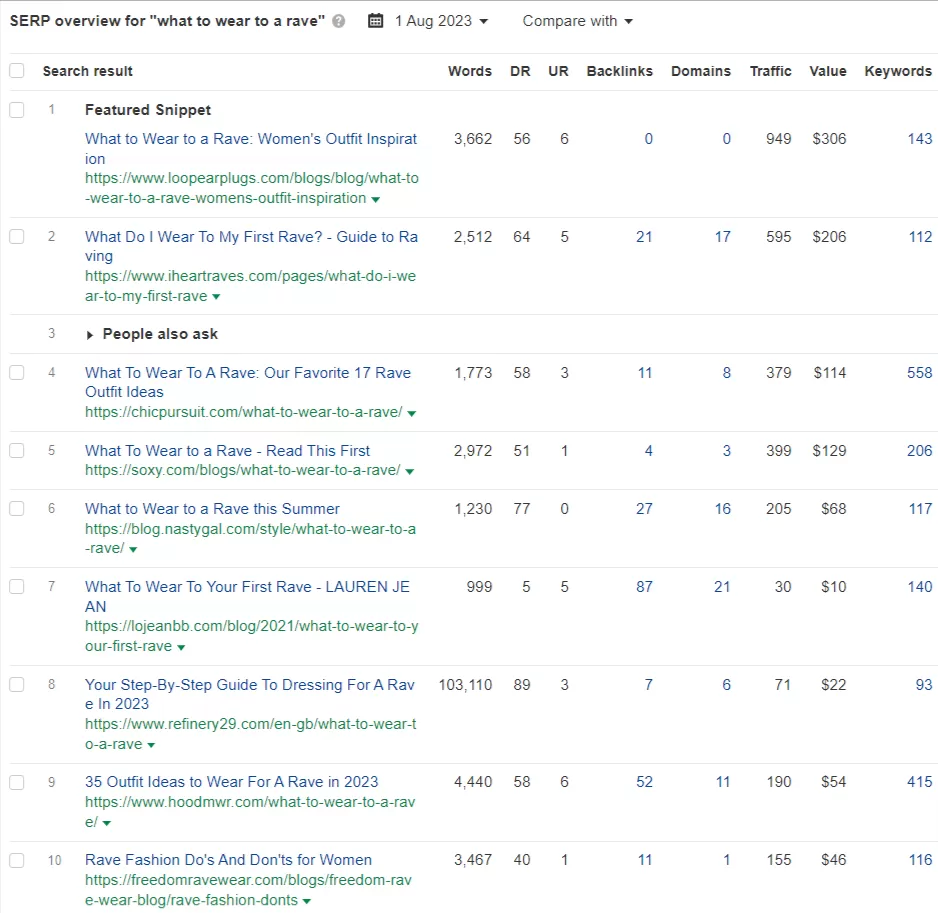Viewport: 938px width, 913px height.
Task: Click the Domains column header
Action: 701,71
